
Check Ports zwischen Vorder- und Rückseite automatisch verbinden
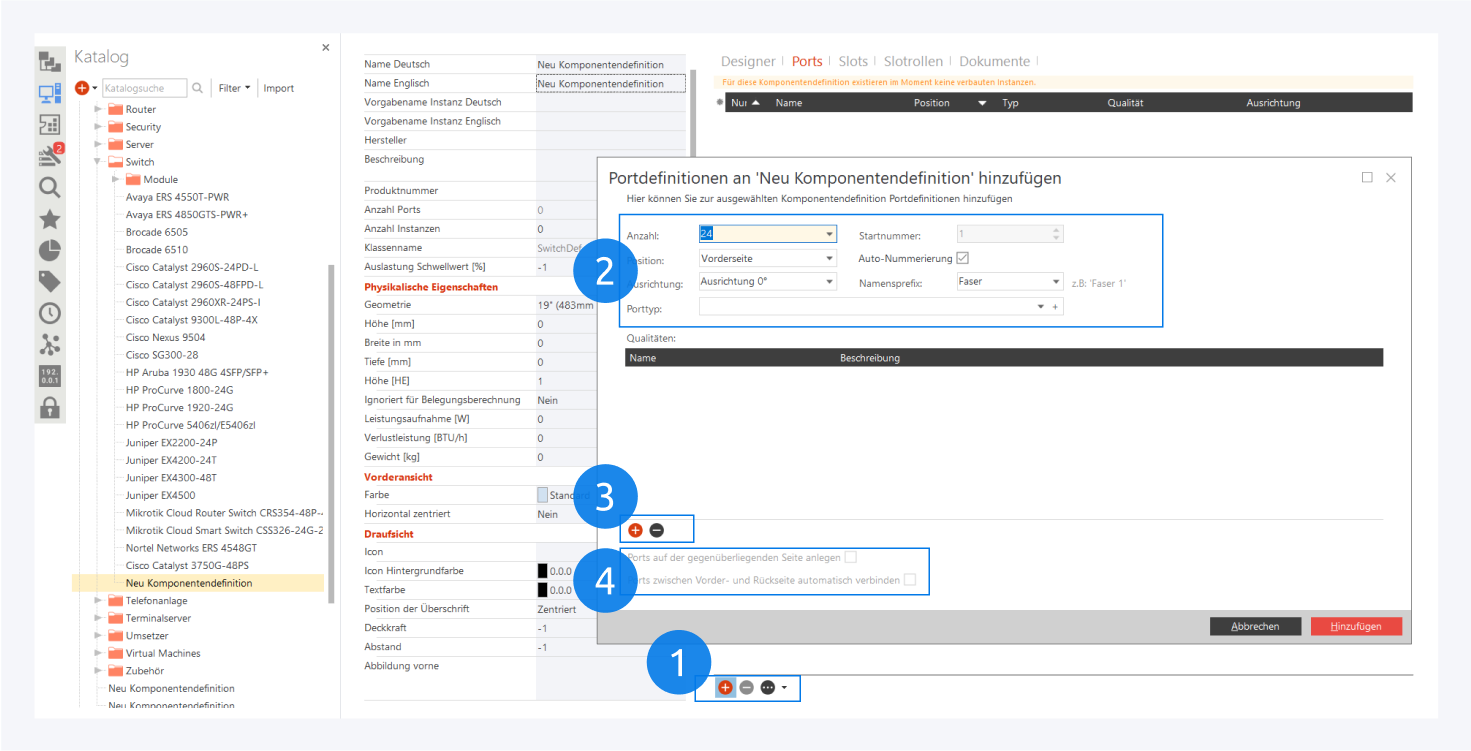click(910, 579)
